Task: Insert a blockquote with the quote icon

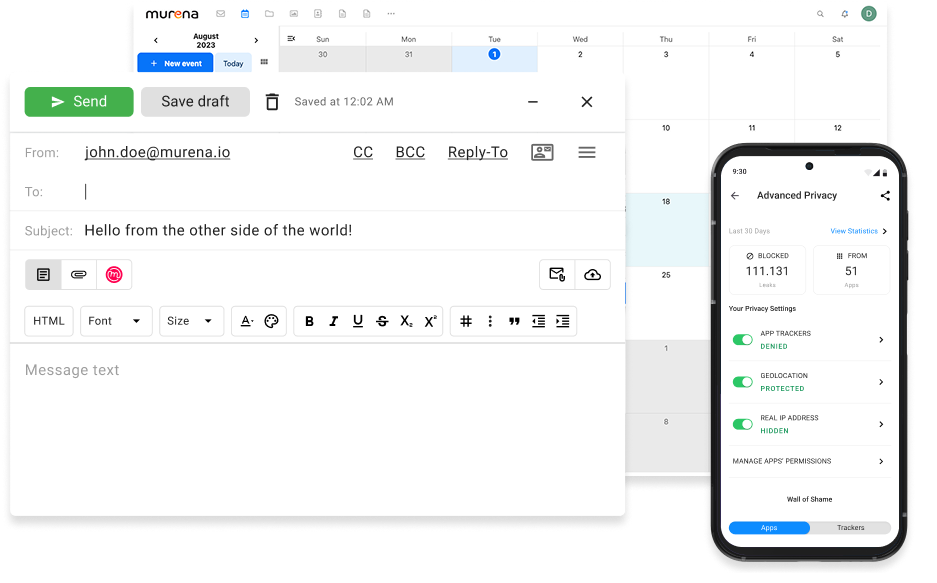Action: pos(514,321)
